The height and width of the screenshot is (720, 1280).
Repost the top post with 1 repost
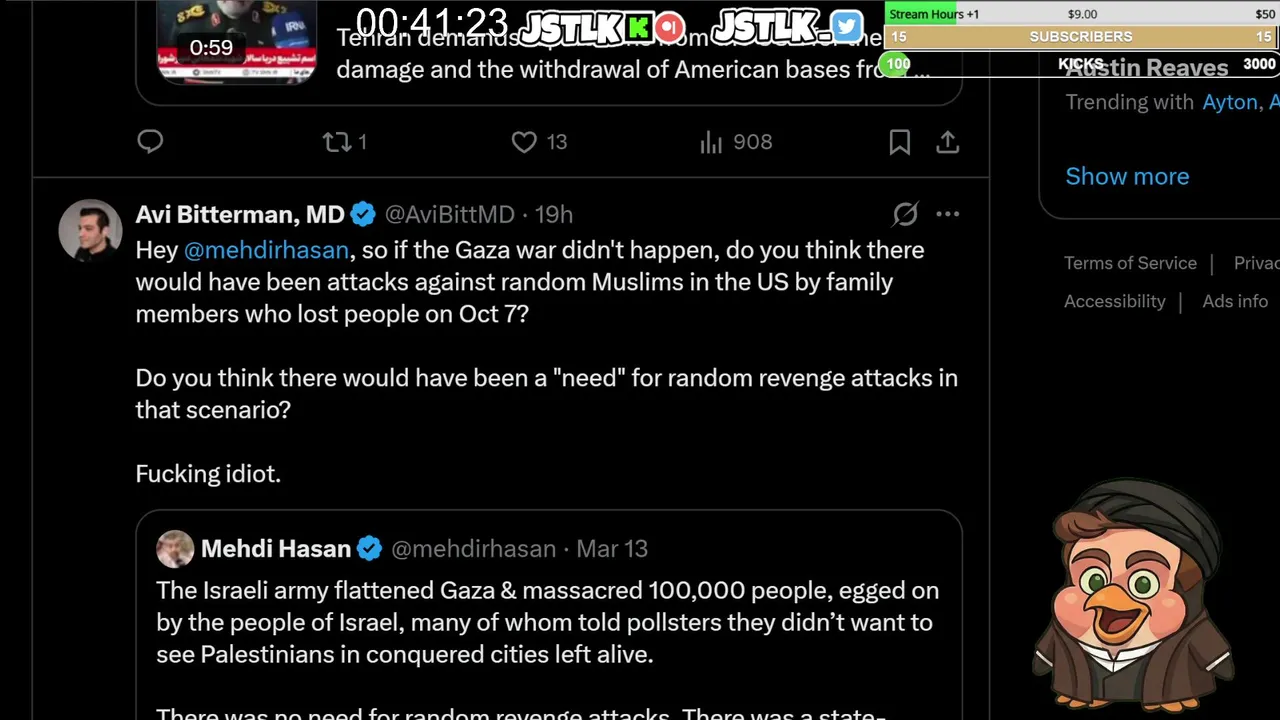tap(337, 142)
